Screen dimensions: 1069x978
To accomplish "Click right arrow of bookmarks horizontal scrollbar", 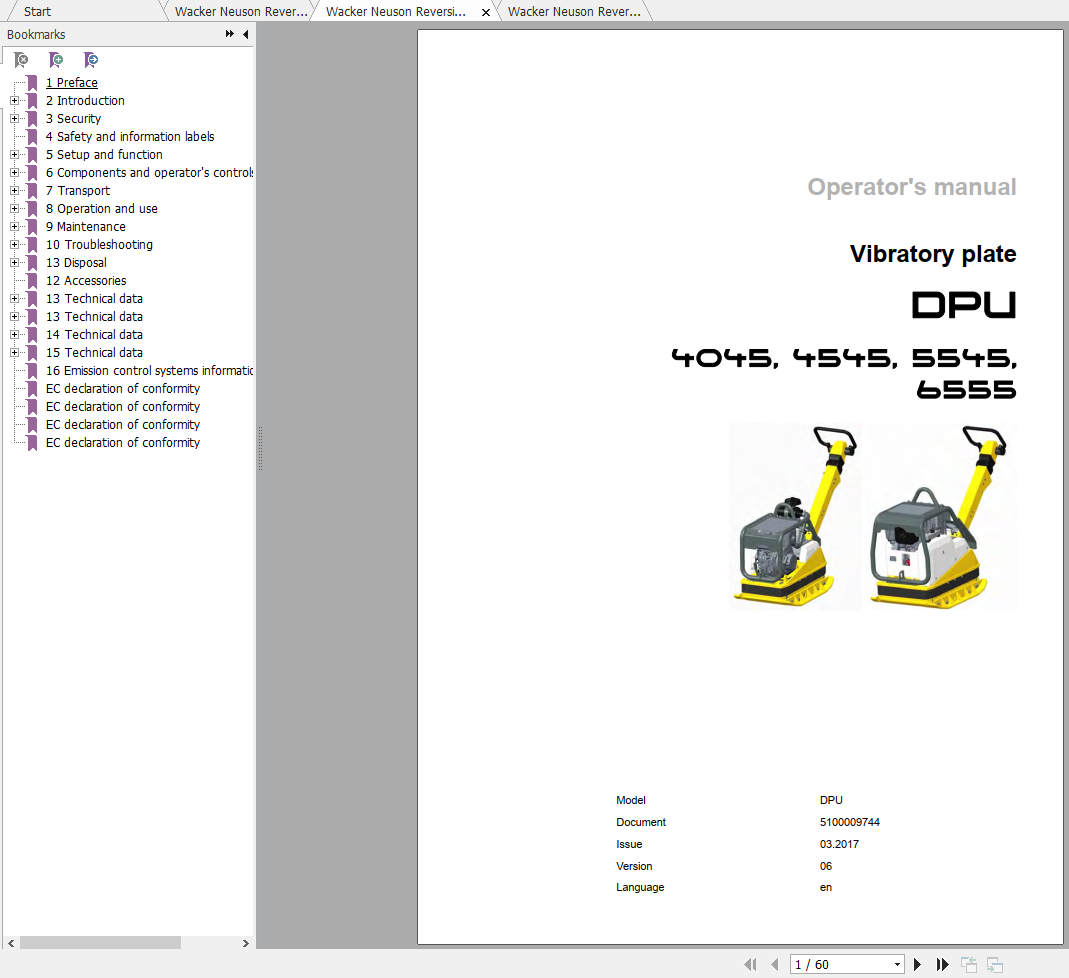I will coord(245,943).
